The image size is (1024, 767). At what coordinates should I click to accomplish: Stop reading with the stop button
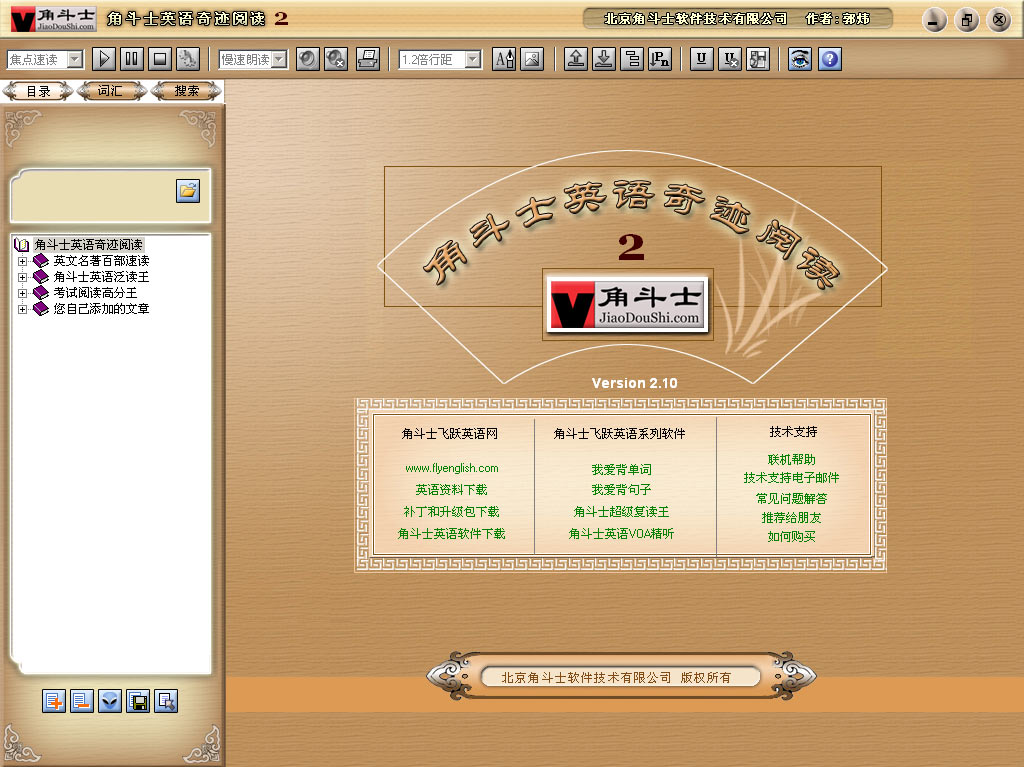[x=160, y=59]
